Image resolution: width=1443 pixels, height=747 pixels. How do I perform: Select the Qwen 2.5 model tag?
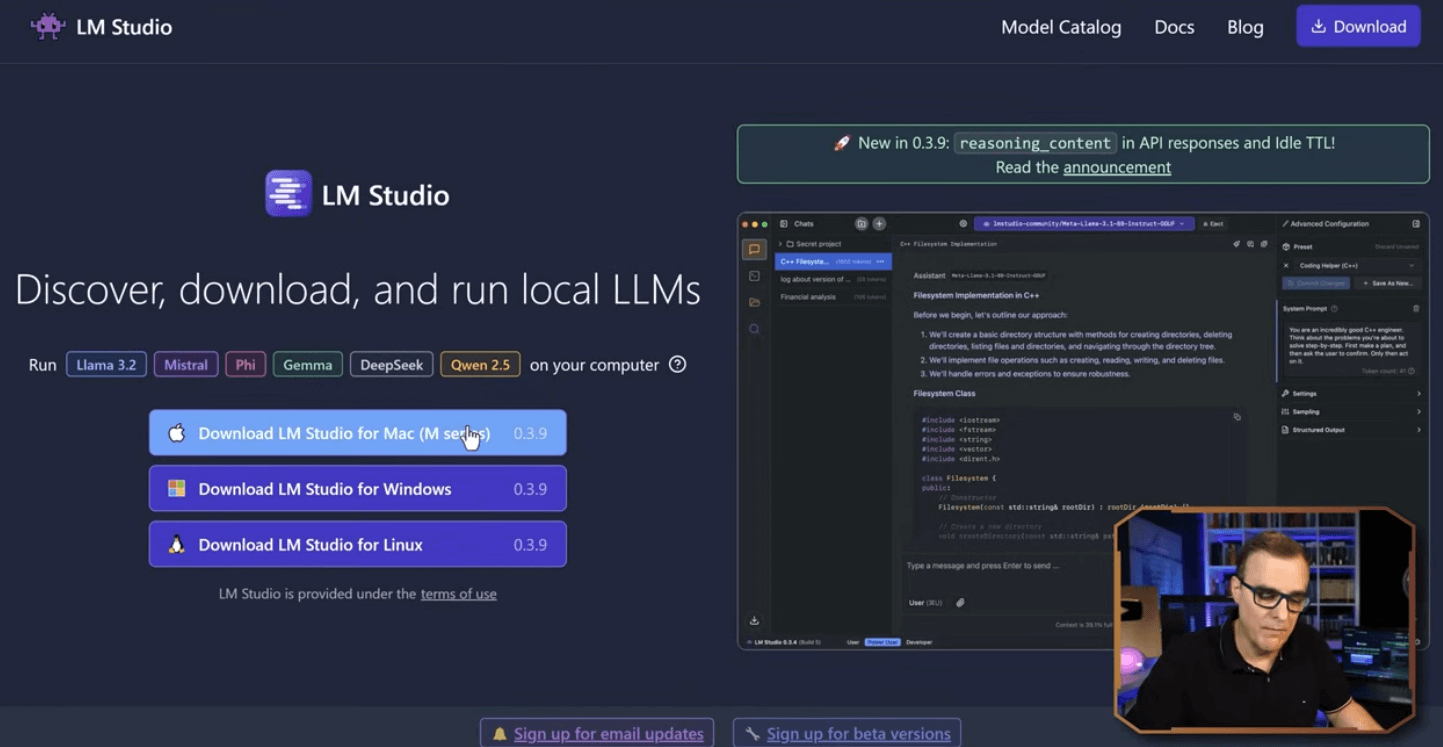click(480, 365)
